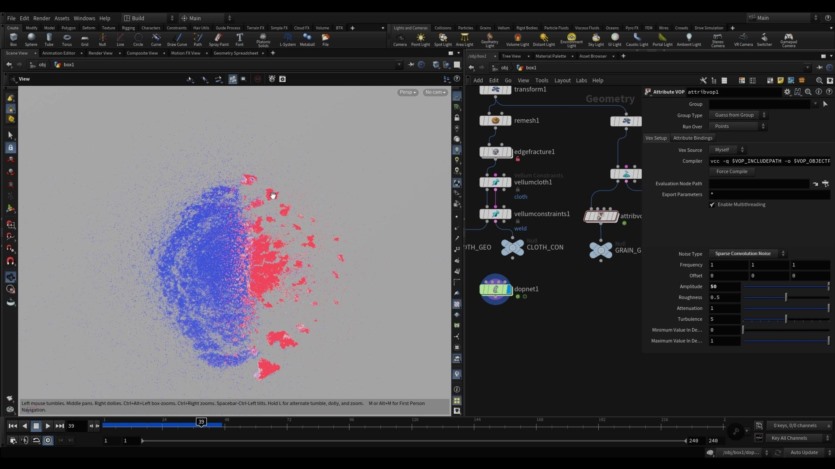The height and width of the screenshot is (469, 835).
Task: Add an Area Light from shelf
Action: 464,40
